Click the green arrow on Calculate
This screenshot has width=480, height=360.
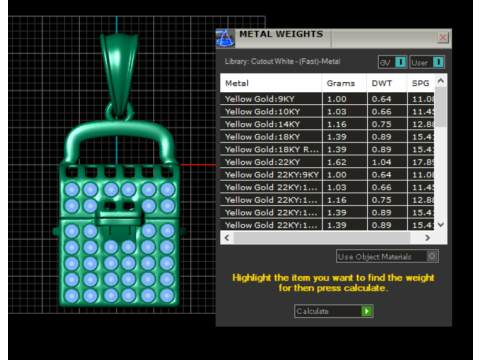tap(367, 311)
